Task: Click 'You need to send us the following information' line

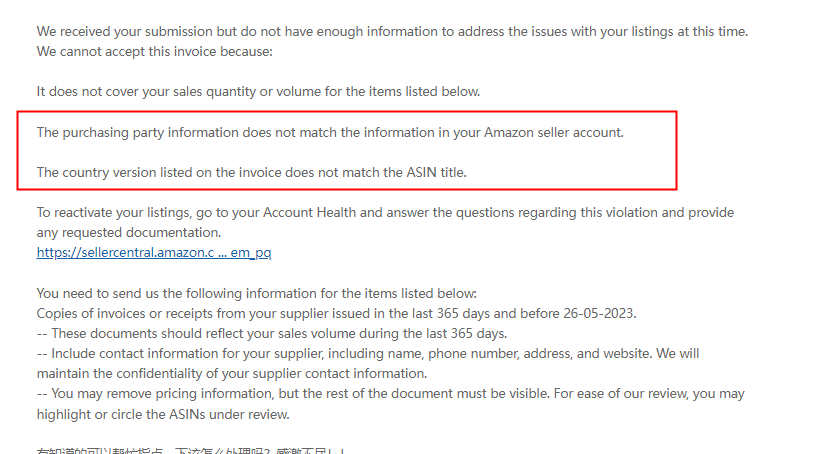Action: coord(257,293)
